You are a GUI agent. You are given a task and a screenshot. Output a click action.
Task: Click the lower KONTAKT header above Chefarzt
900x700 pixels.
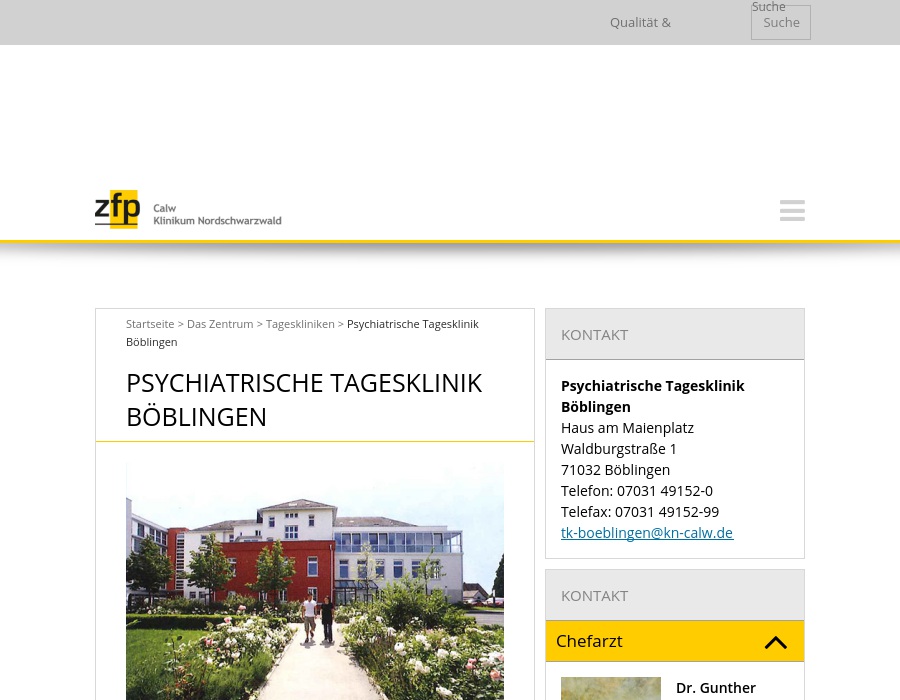click(674, 595)
